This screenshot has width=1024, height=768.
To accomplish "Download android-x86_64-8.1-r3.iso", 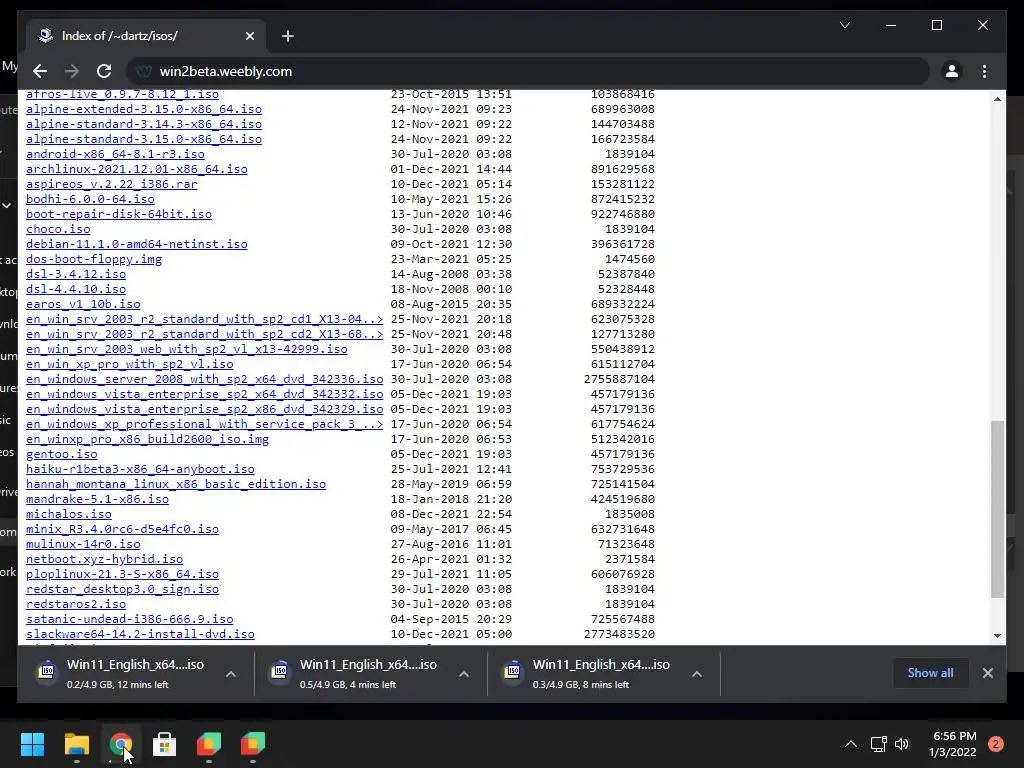I will (x=115, y=154).
